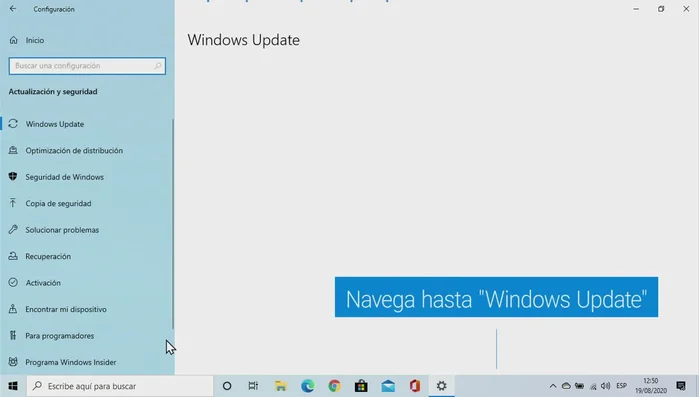Image resolution: width=699 pixels, height=397 pixels.
Task: Click the sidebar vertical scrollbar
Action: [173, 224]
